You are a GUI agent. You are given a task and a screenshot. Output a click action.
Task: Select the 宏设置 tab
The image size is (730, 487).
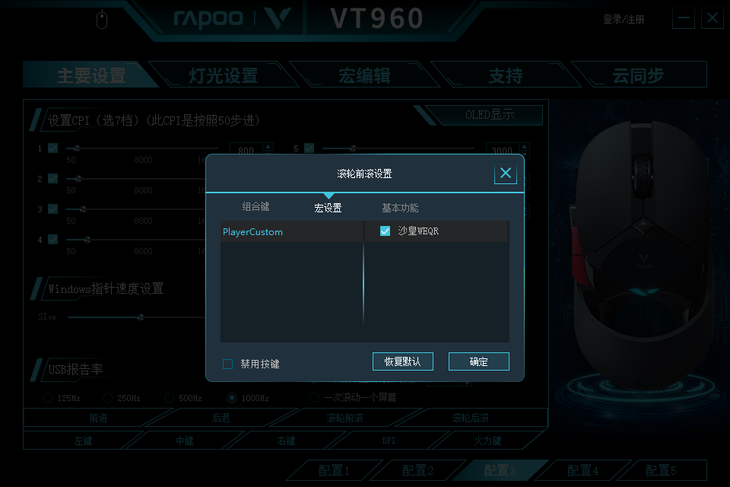pyautogui.click(x=328, y=208)
